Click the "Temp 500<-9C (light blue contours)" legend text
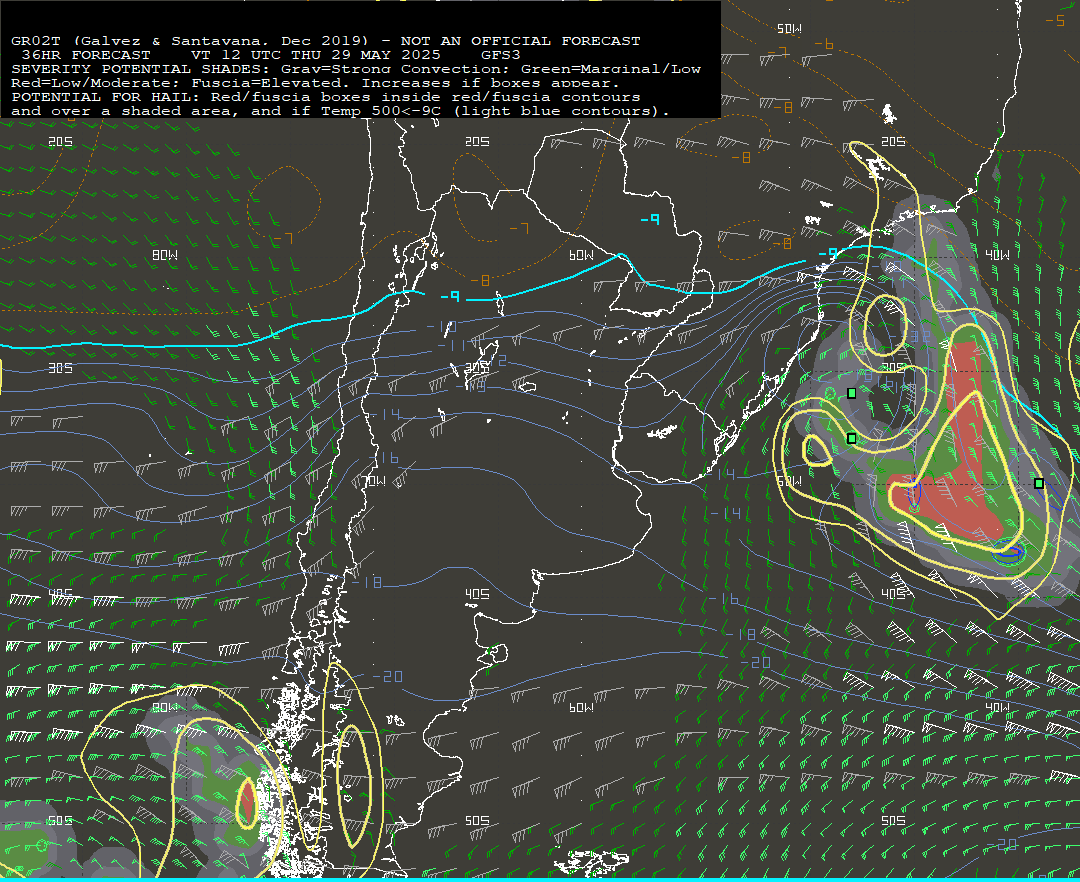The image size is (1080, 882). 495,111
